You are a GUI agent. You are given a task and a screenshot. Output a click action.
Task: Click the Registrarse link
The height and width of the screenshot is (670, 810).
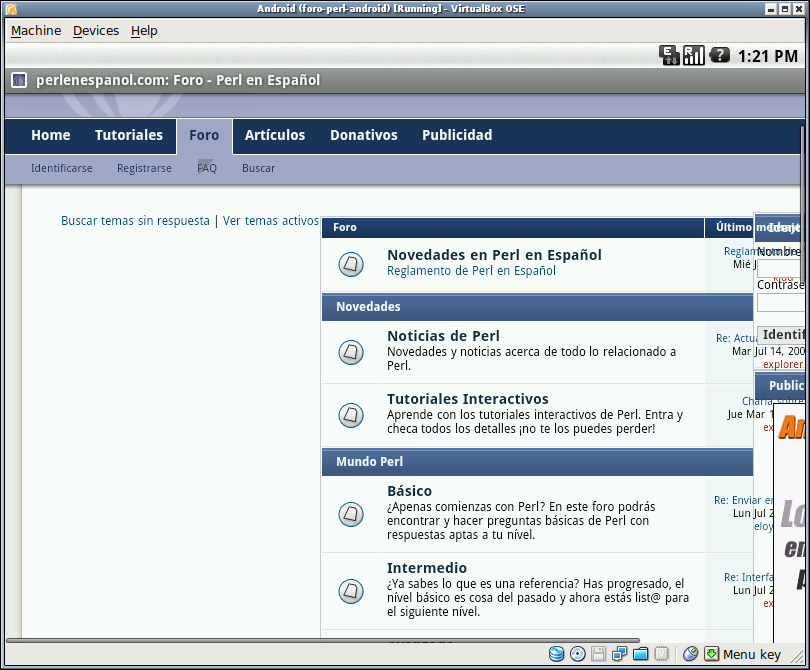[144, 168]
